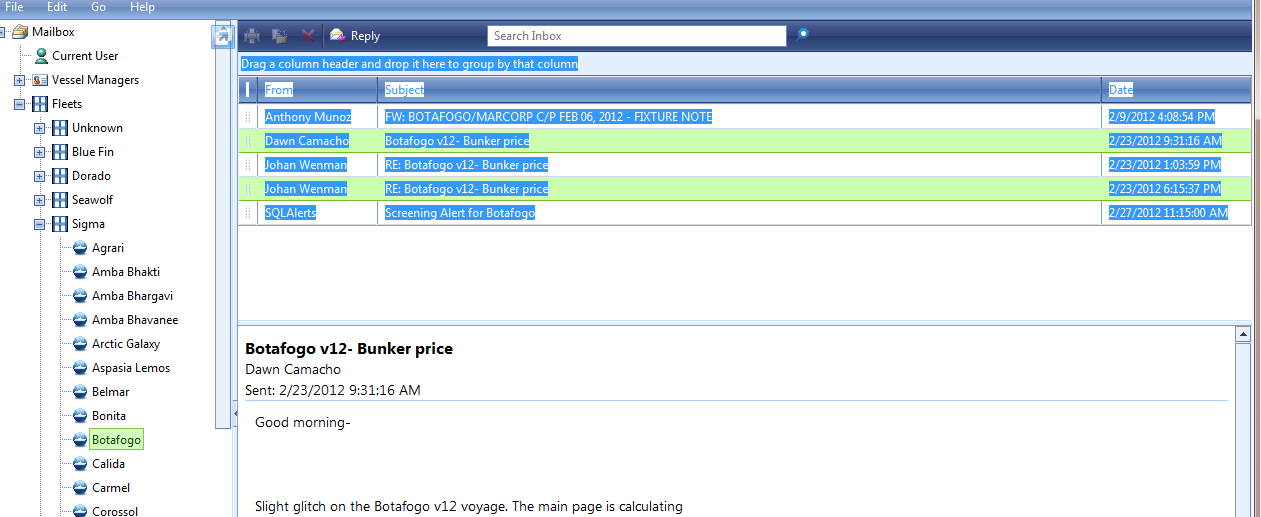Click the ship icon beside Belmar
Screen dimensions: 1261x517
pos(80,392)
